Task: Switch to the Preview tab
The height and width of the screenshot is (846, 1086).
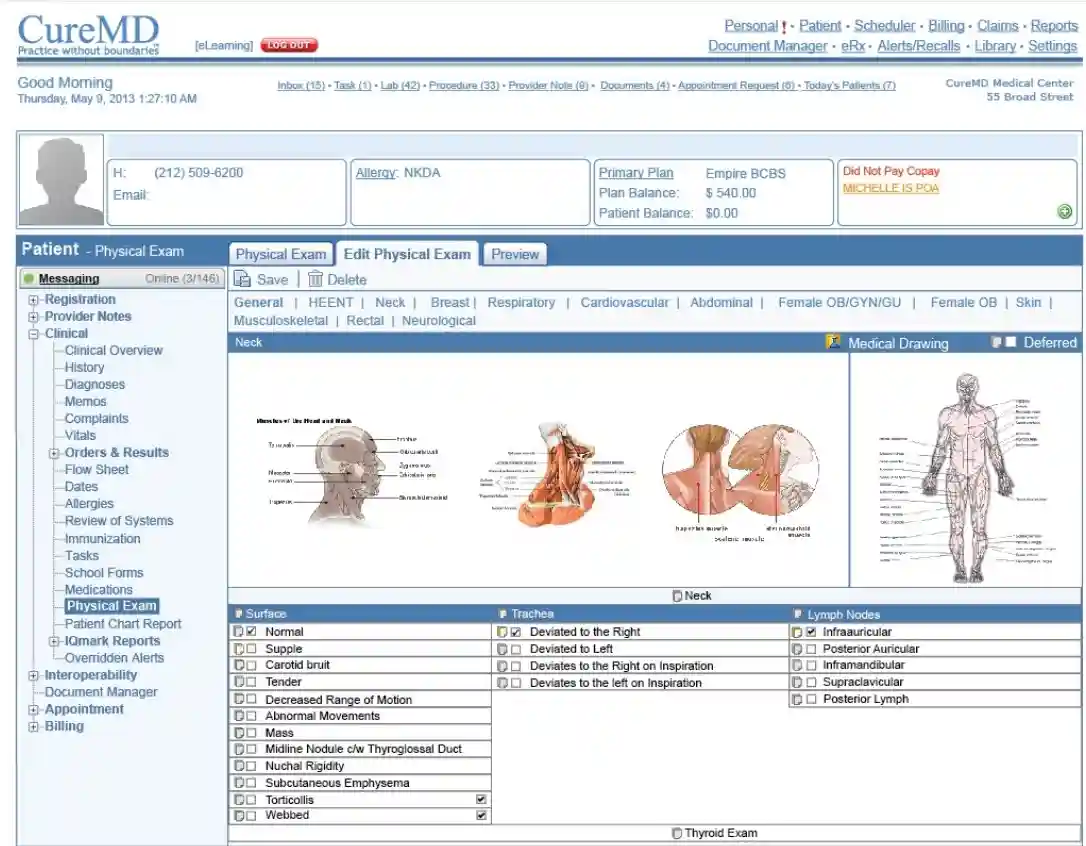Action: tap(514, 254)
